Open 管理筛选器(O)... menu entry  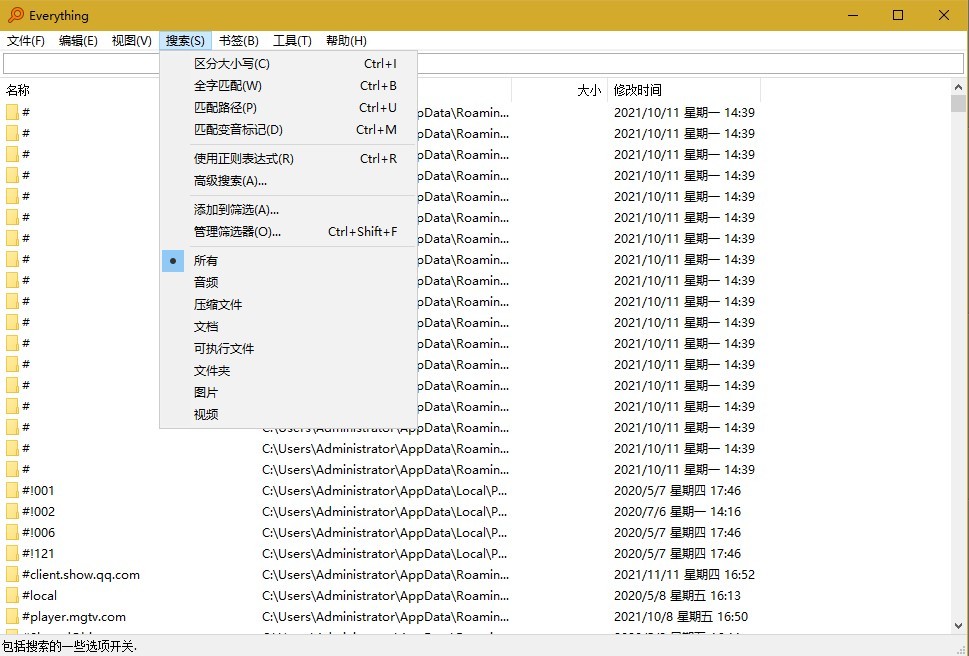click(289, 232)
